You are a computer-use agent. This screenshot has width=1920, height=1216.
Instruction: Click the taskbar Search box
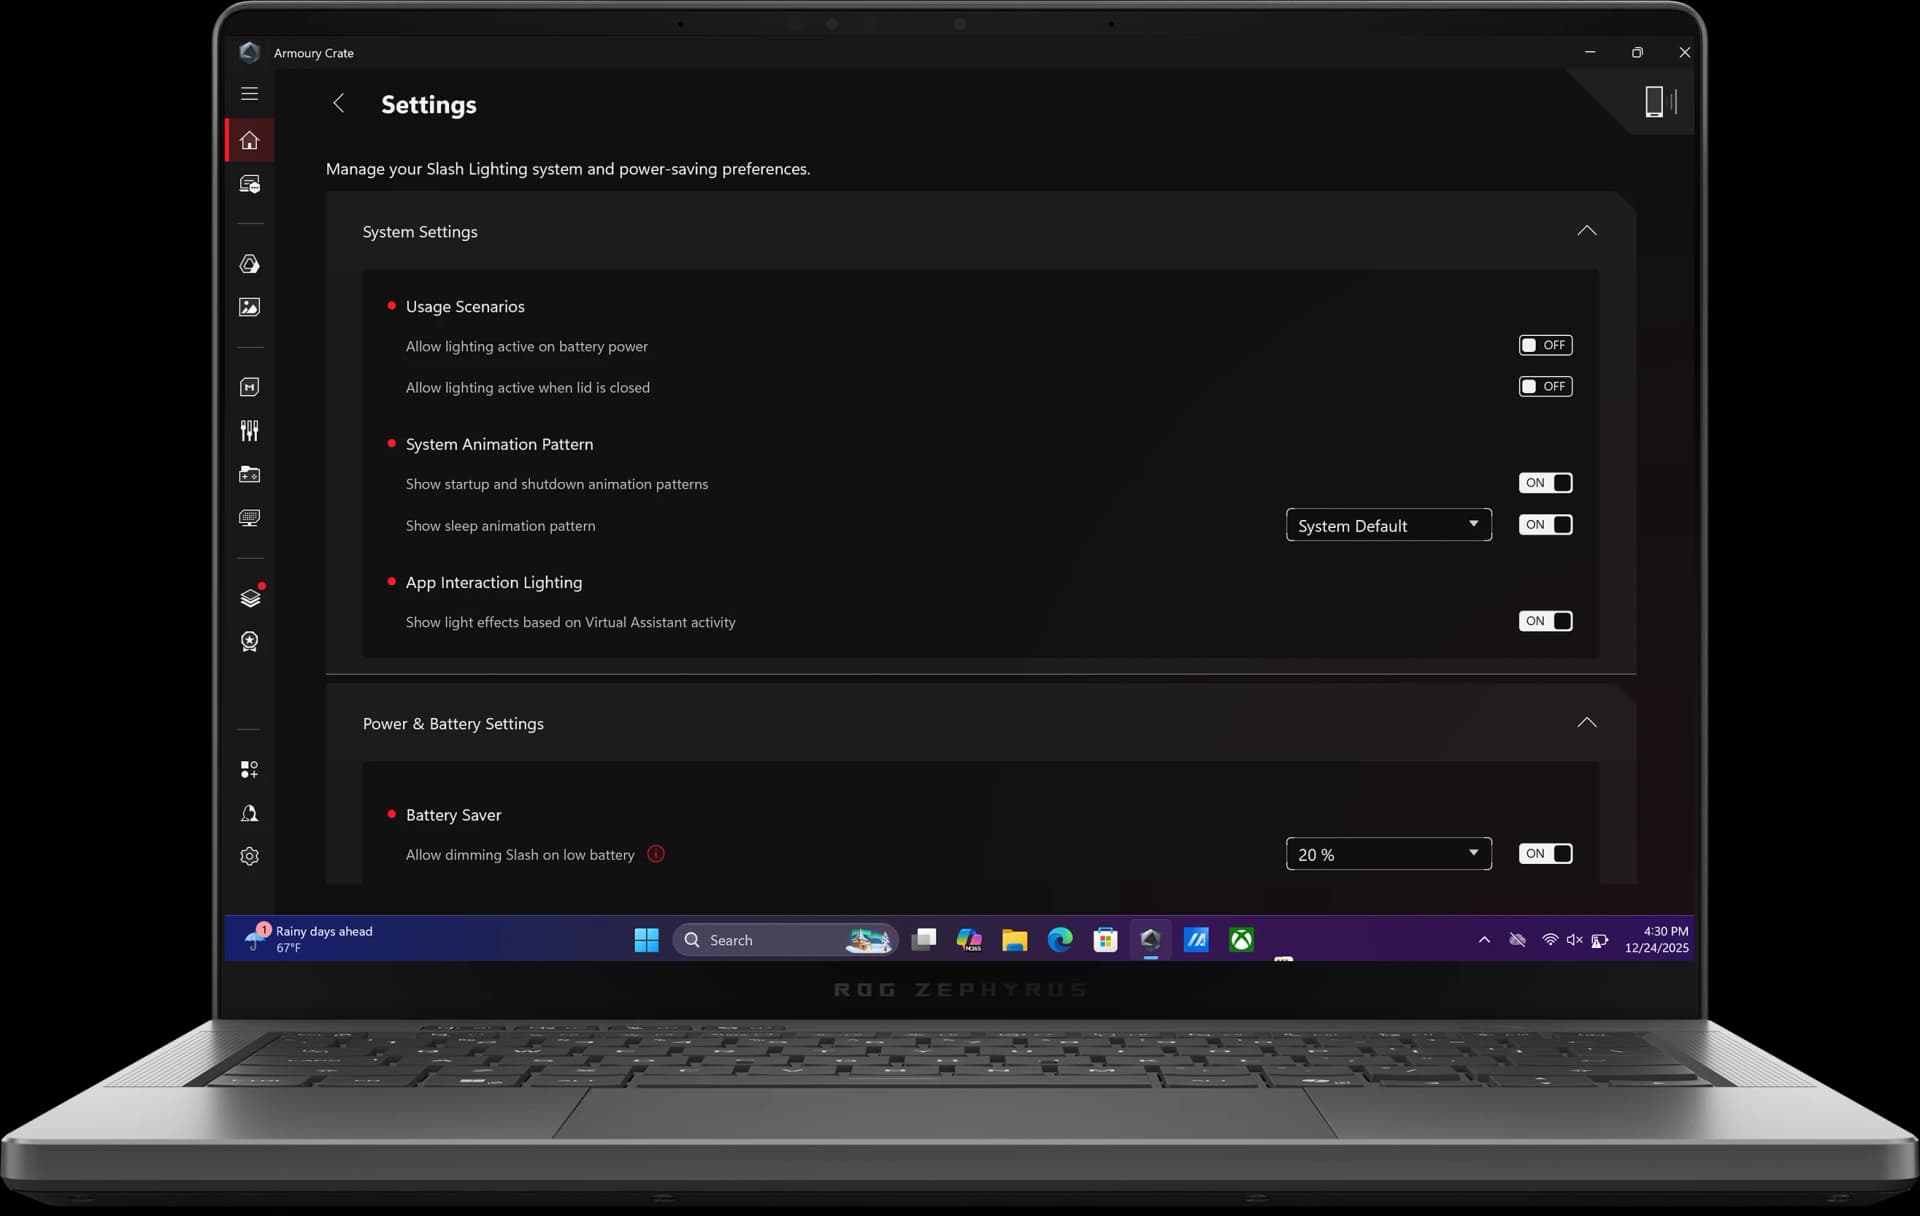[x=785, y=941]
